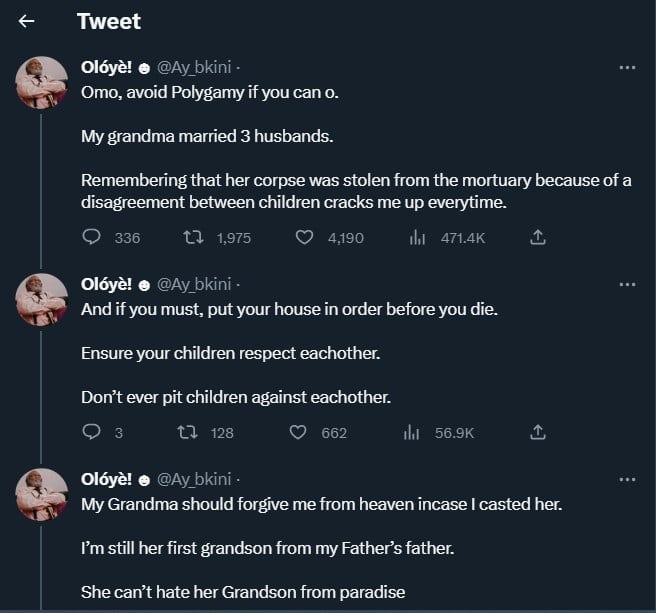Click @Ay_bkini handle on second tweet

pos(193,284)
